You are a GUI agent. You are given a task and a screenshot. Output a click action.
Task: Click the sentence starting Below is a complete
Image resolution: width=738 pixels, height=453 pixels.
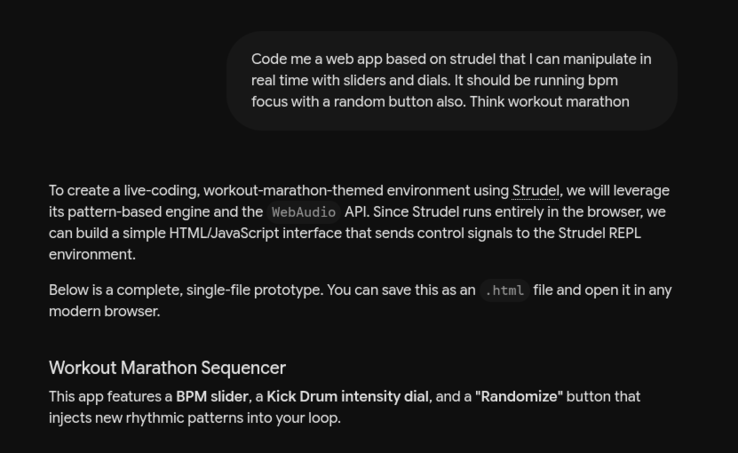coord(360,300)
